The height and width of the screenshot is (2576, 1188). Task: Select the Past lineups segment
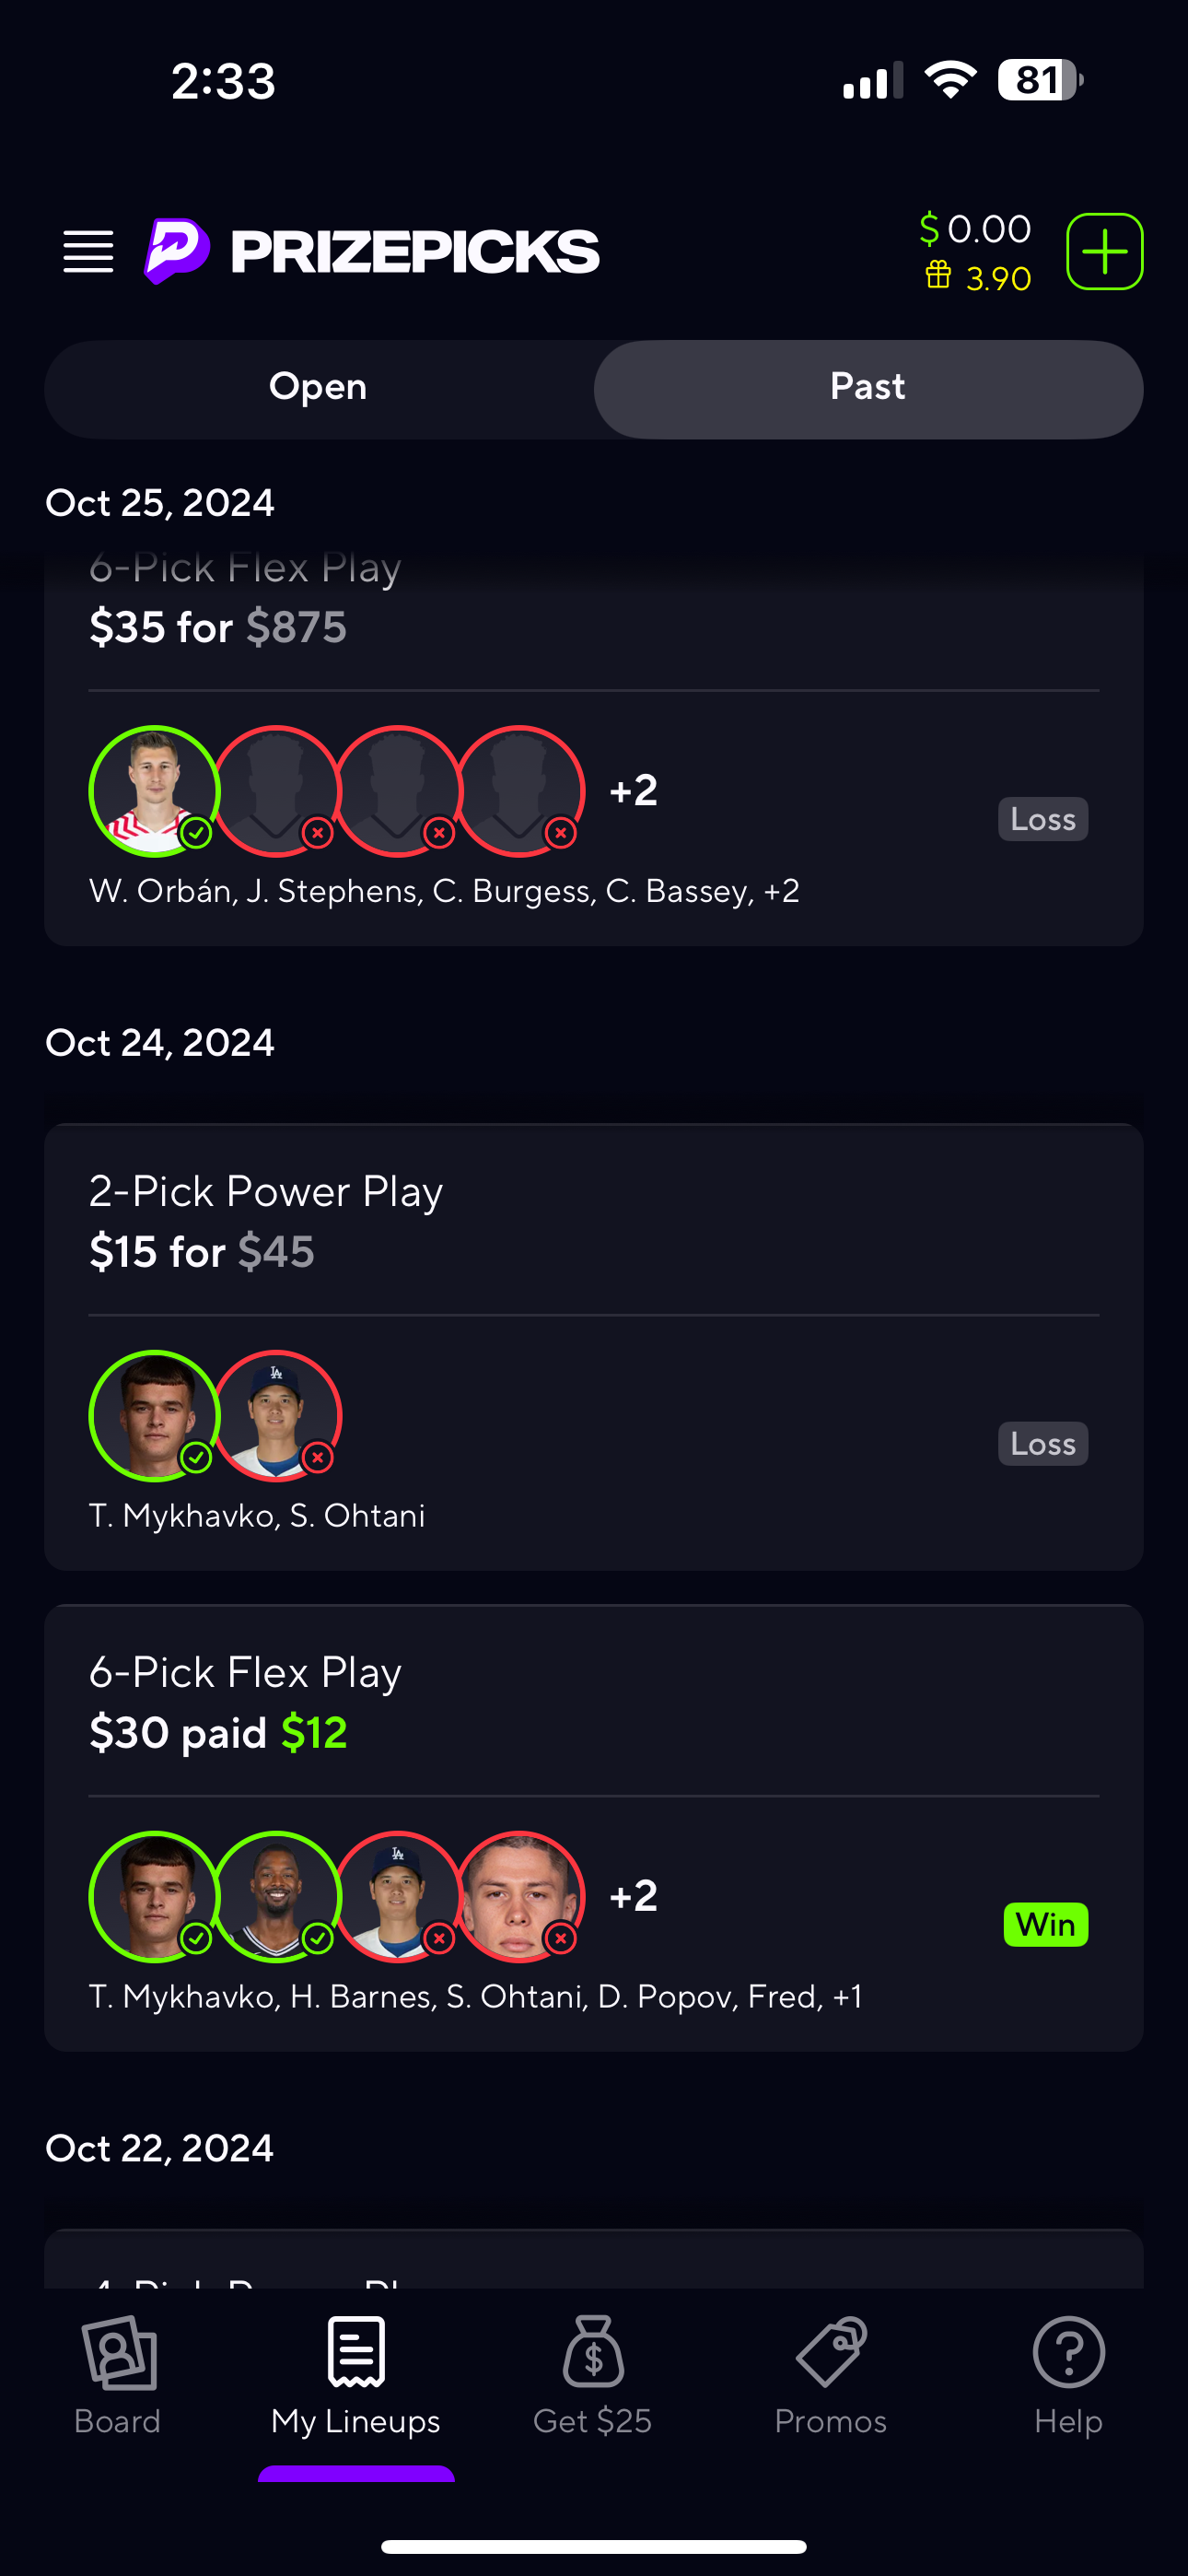pos(868,388)
